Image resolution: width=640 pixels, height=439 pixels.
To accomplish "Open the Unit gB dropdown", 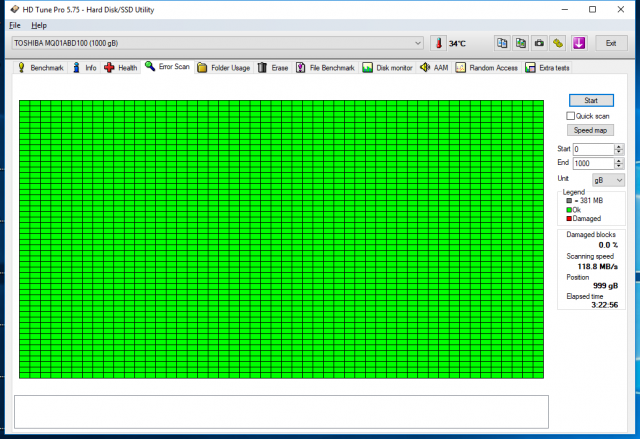I will 608,180.
